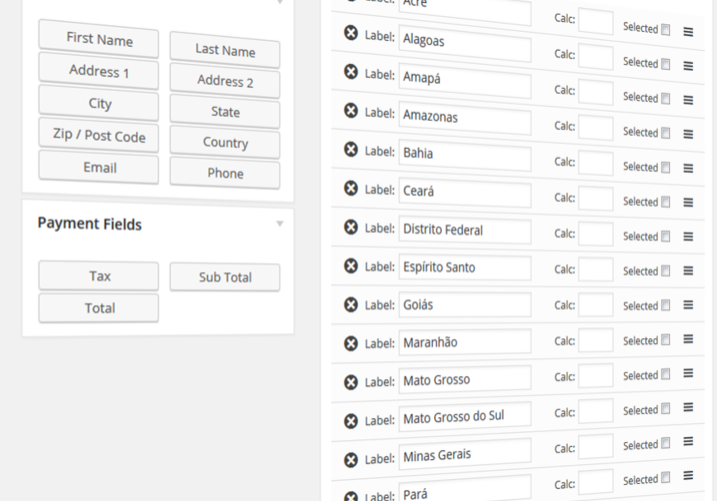Insert the Sub Total payment field

click(225, 277)
